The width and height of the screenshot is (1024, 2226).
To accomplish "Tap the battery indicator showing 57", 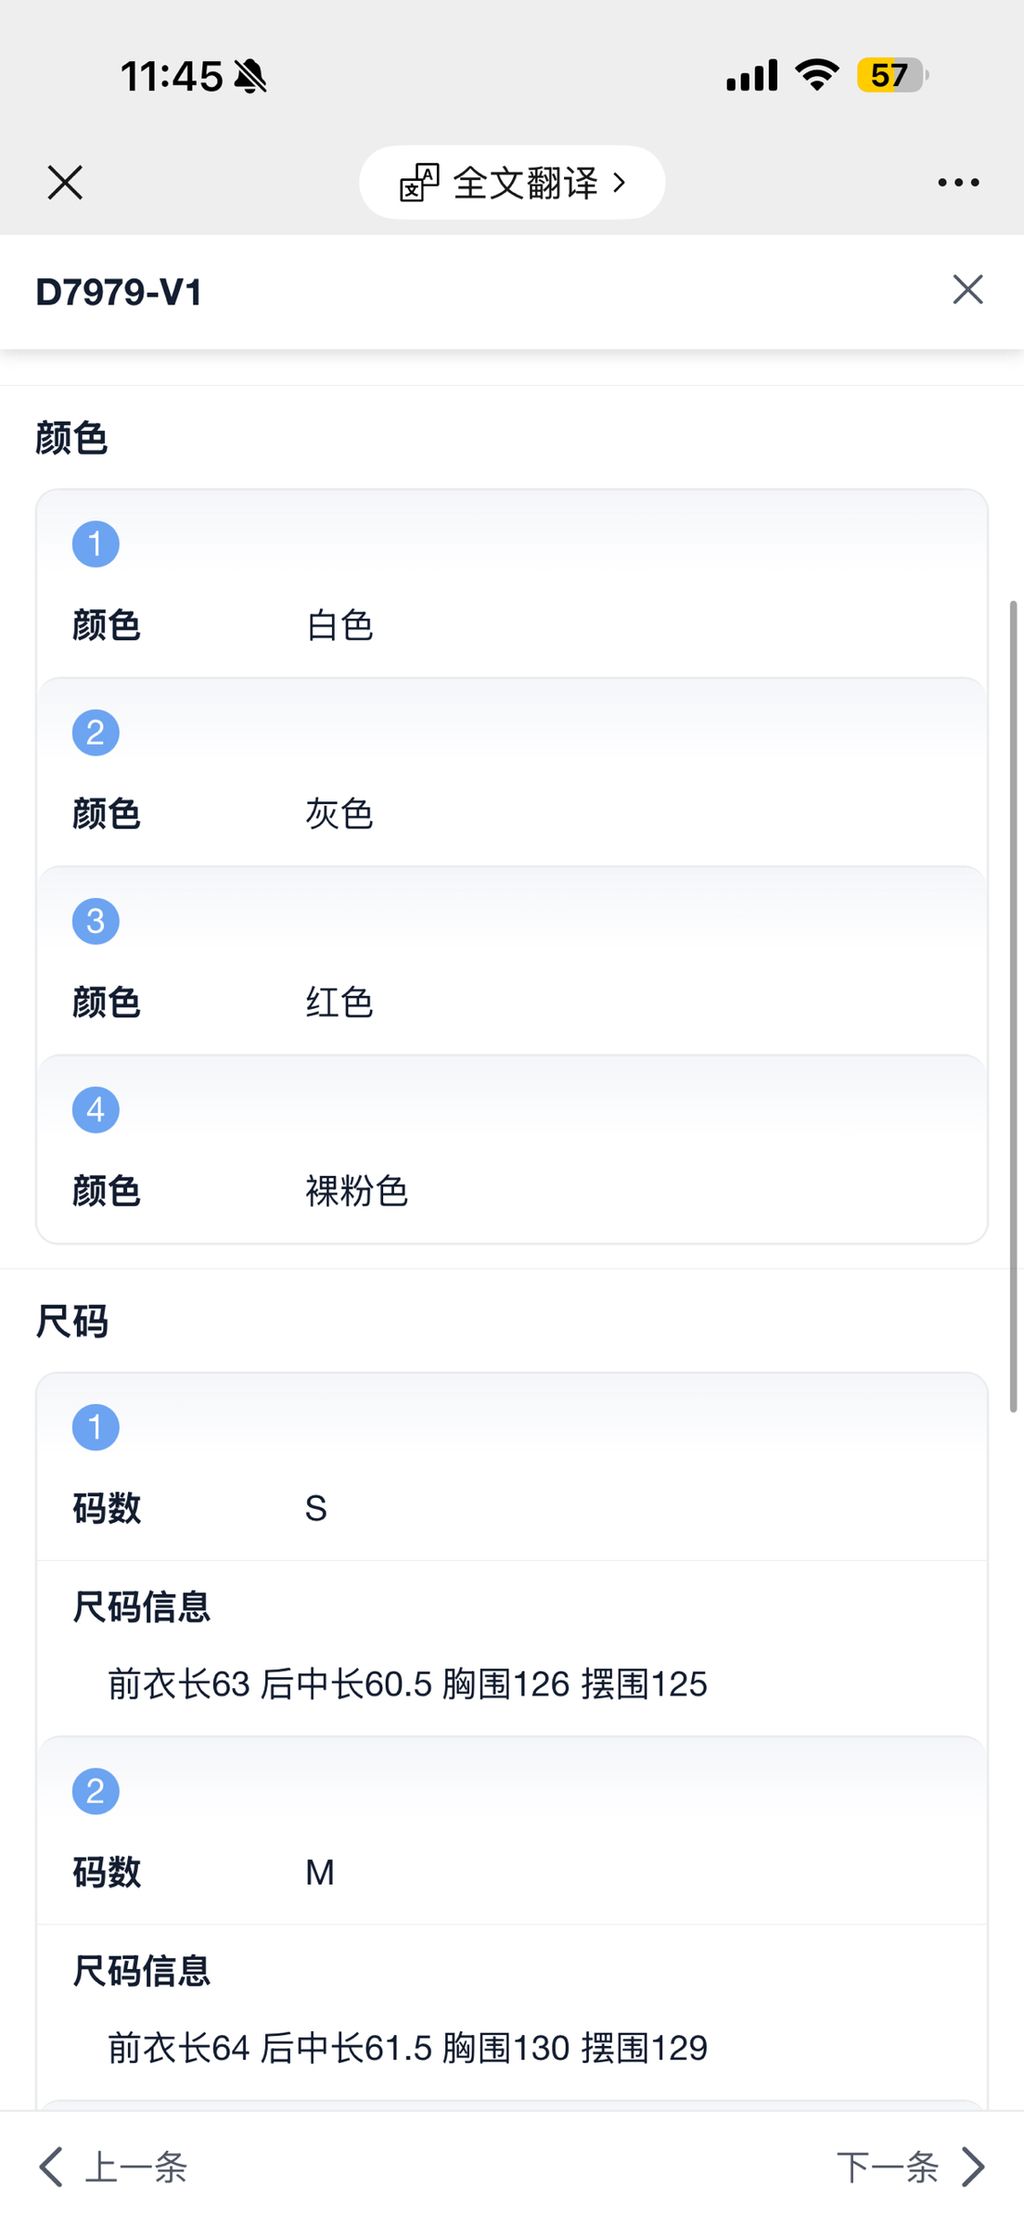I will (891, 75).
